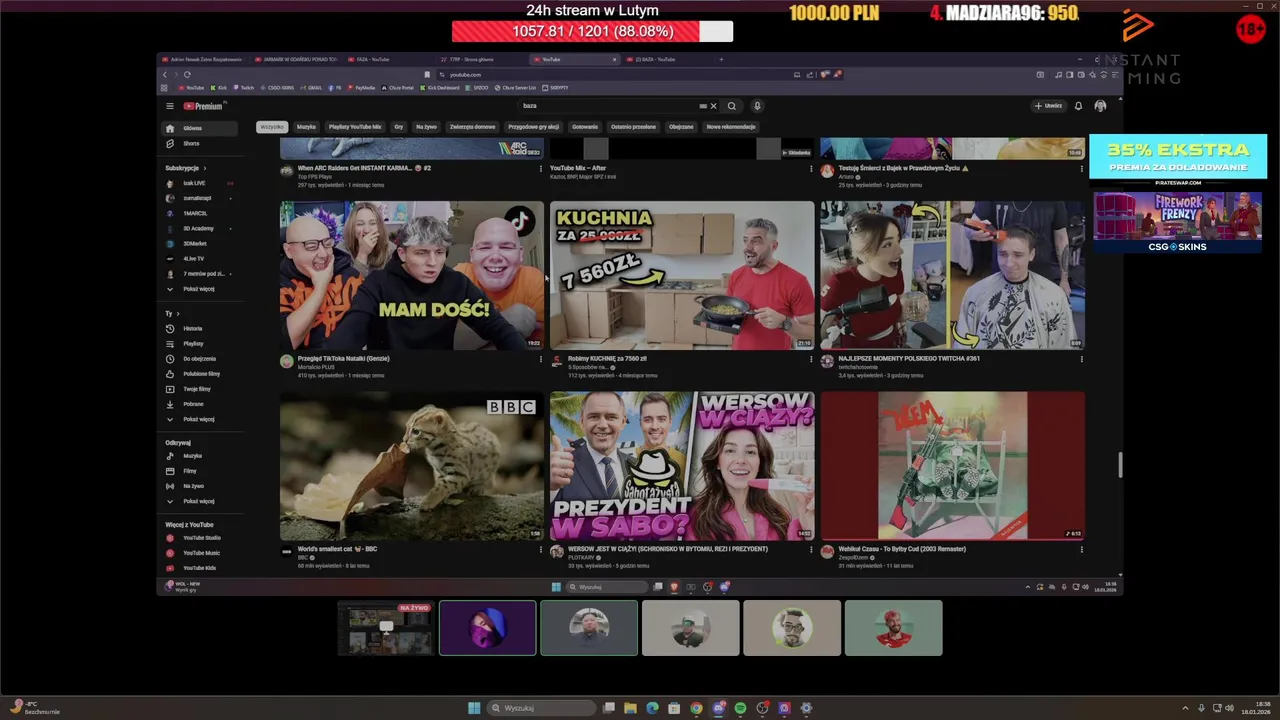Click the Wyszukaj taskbar search box

[x=540, y=708]
